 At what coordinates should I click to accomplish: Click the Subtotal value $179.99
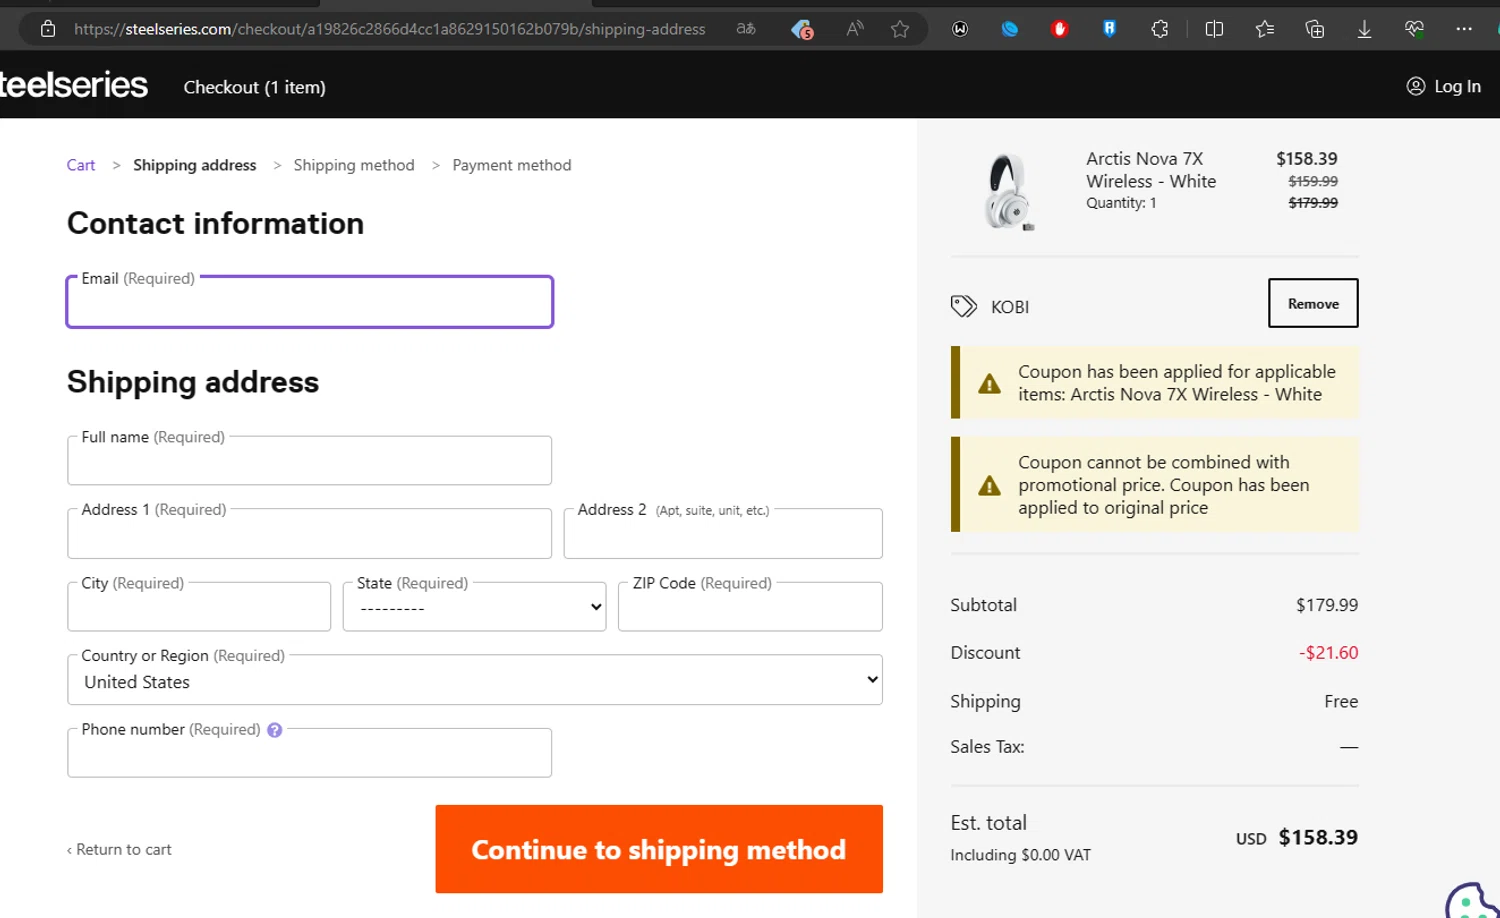[1327, 605]
